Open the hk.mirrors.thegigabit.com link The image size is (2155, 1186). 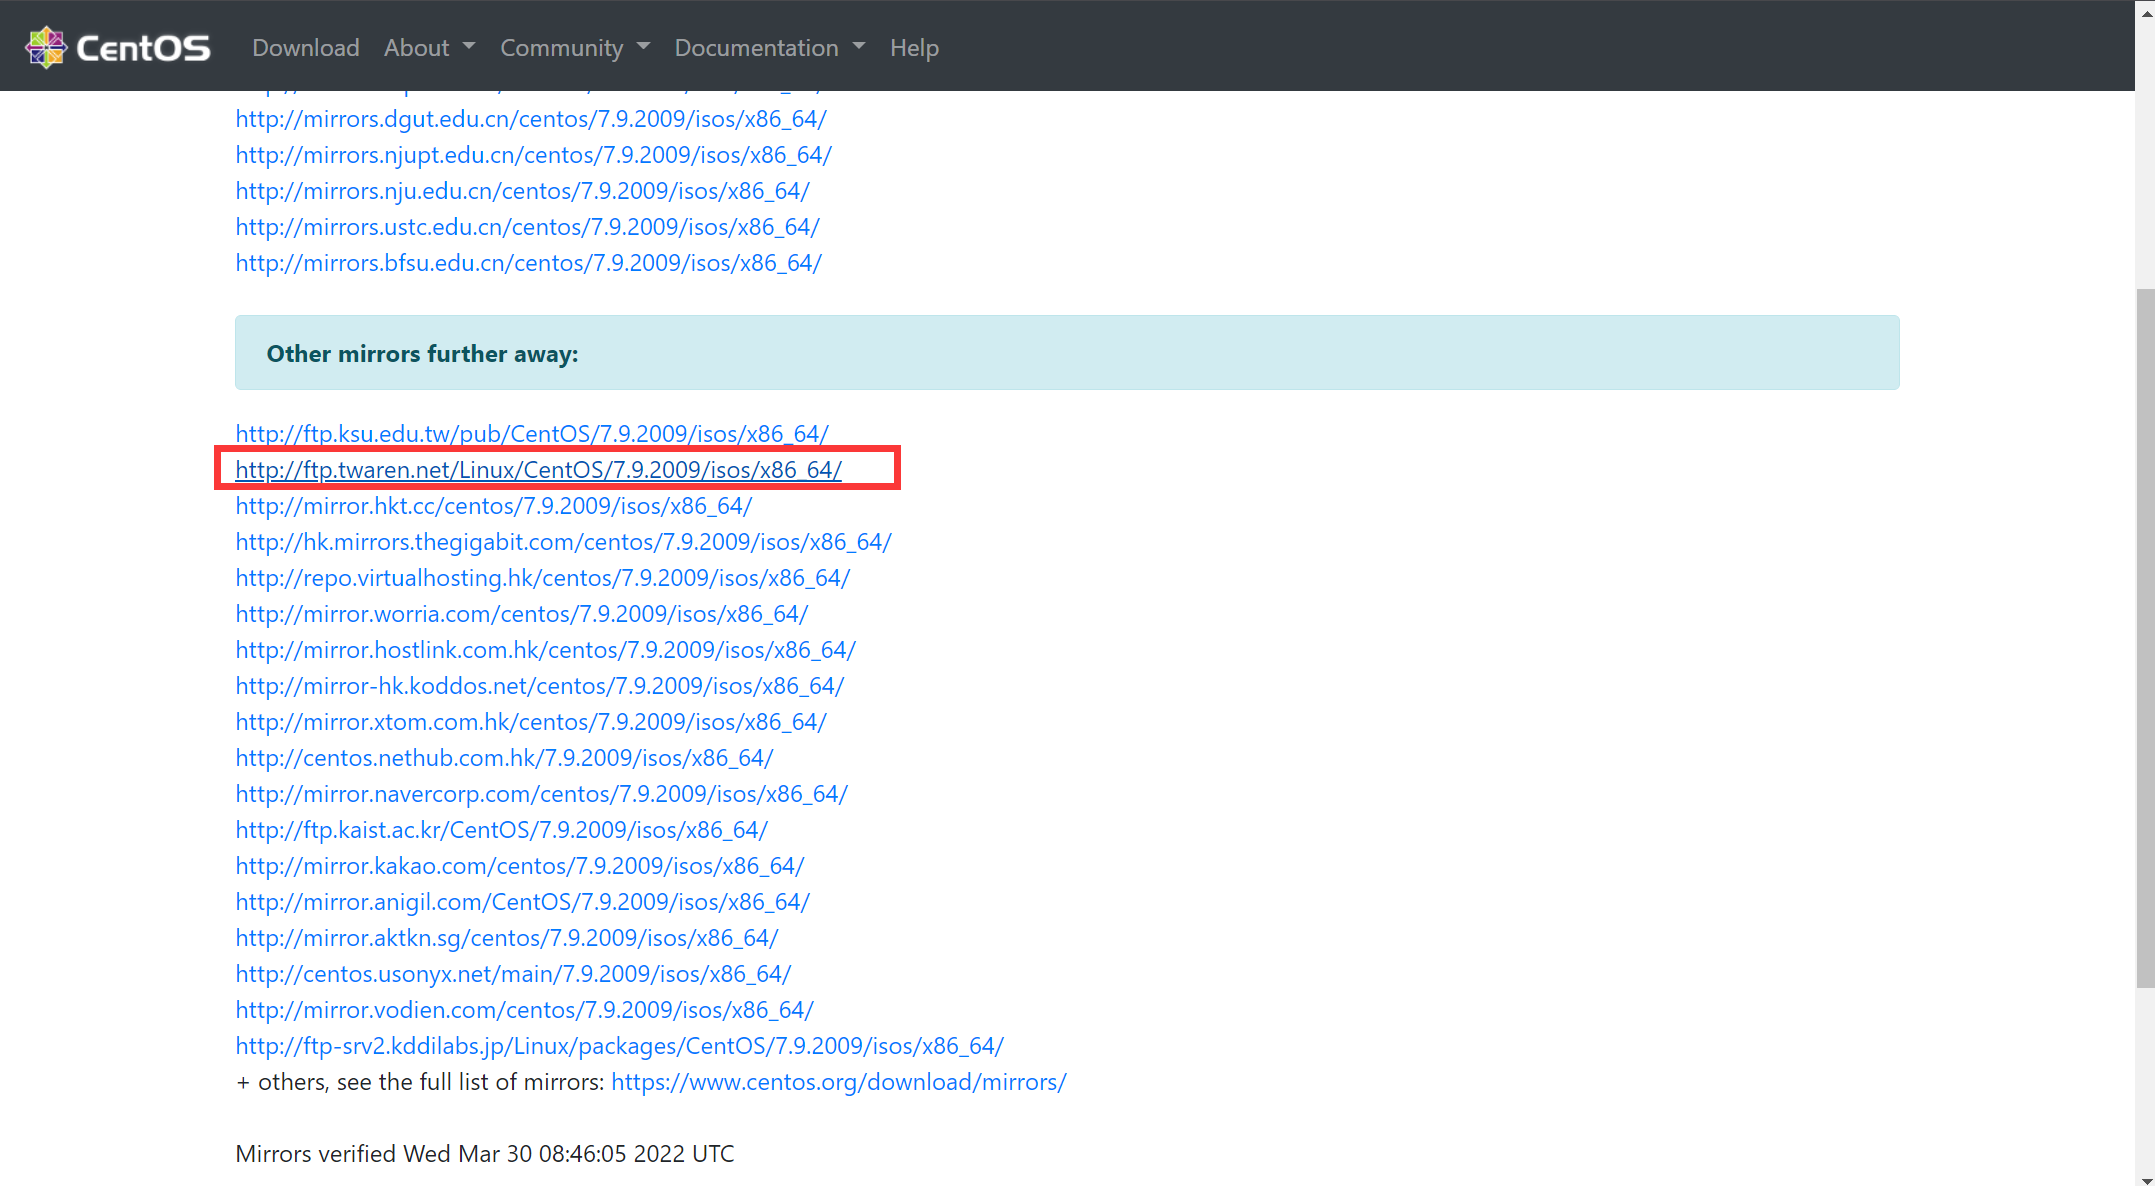563,542
